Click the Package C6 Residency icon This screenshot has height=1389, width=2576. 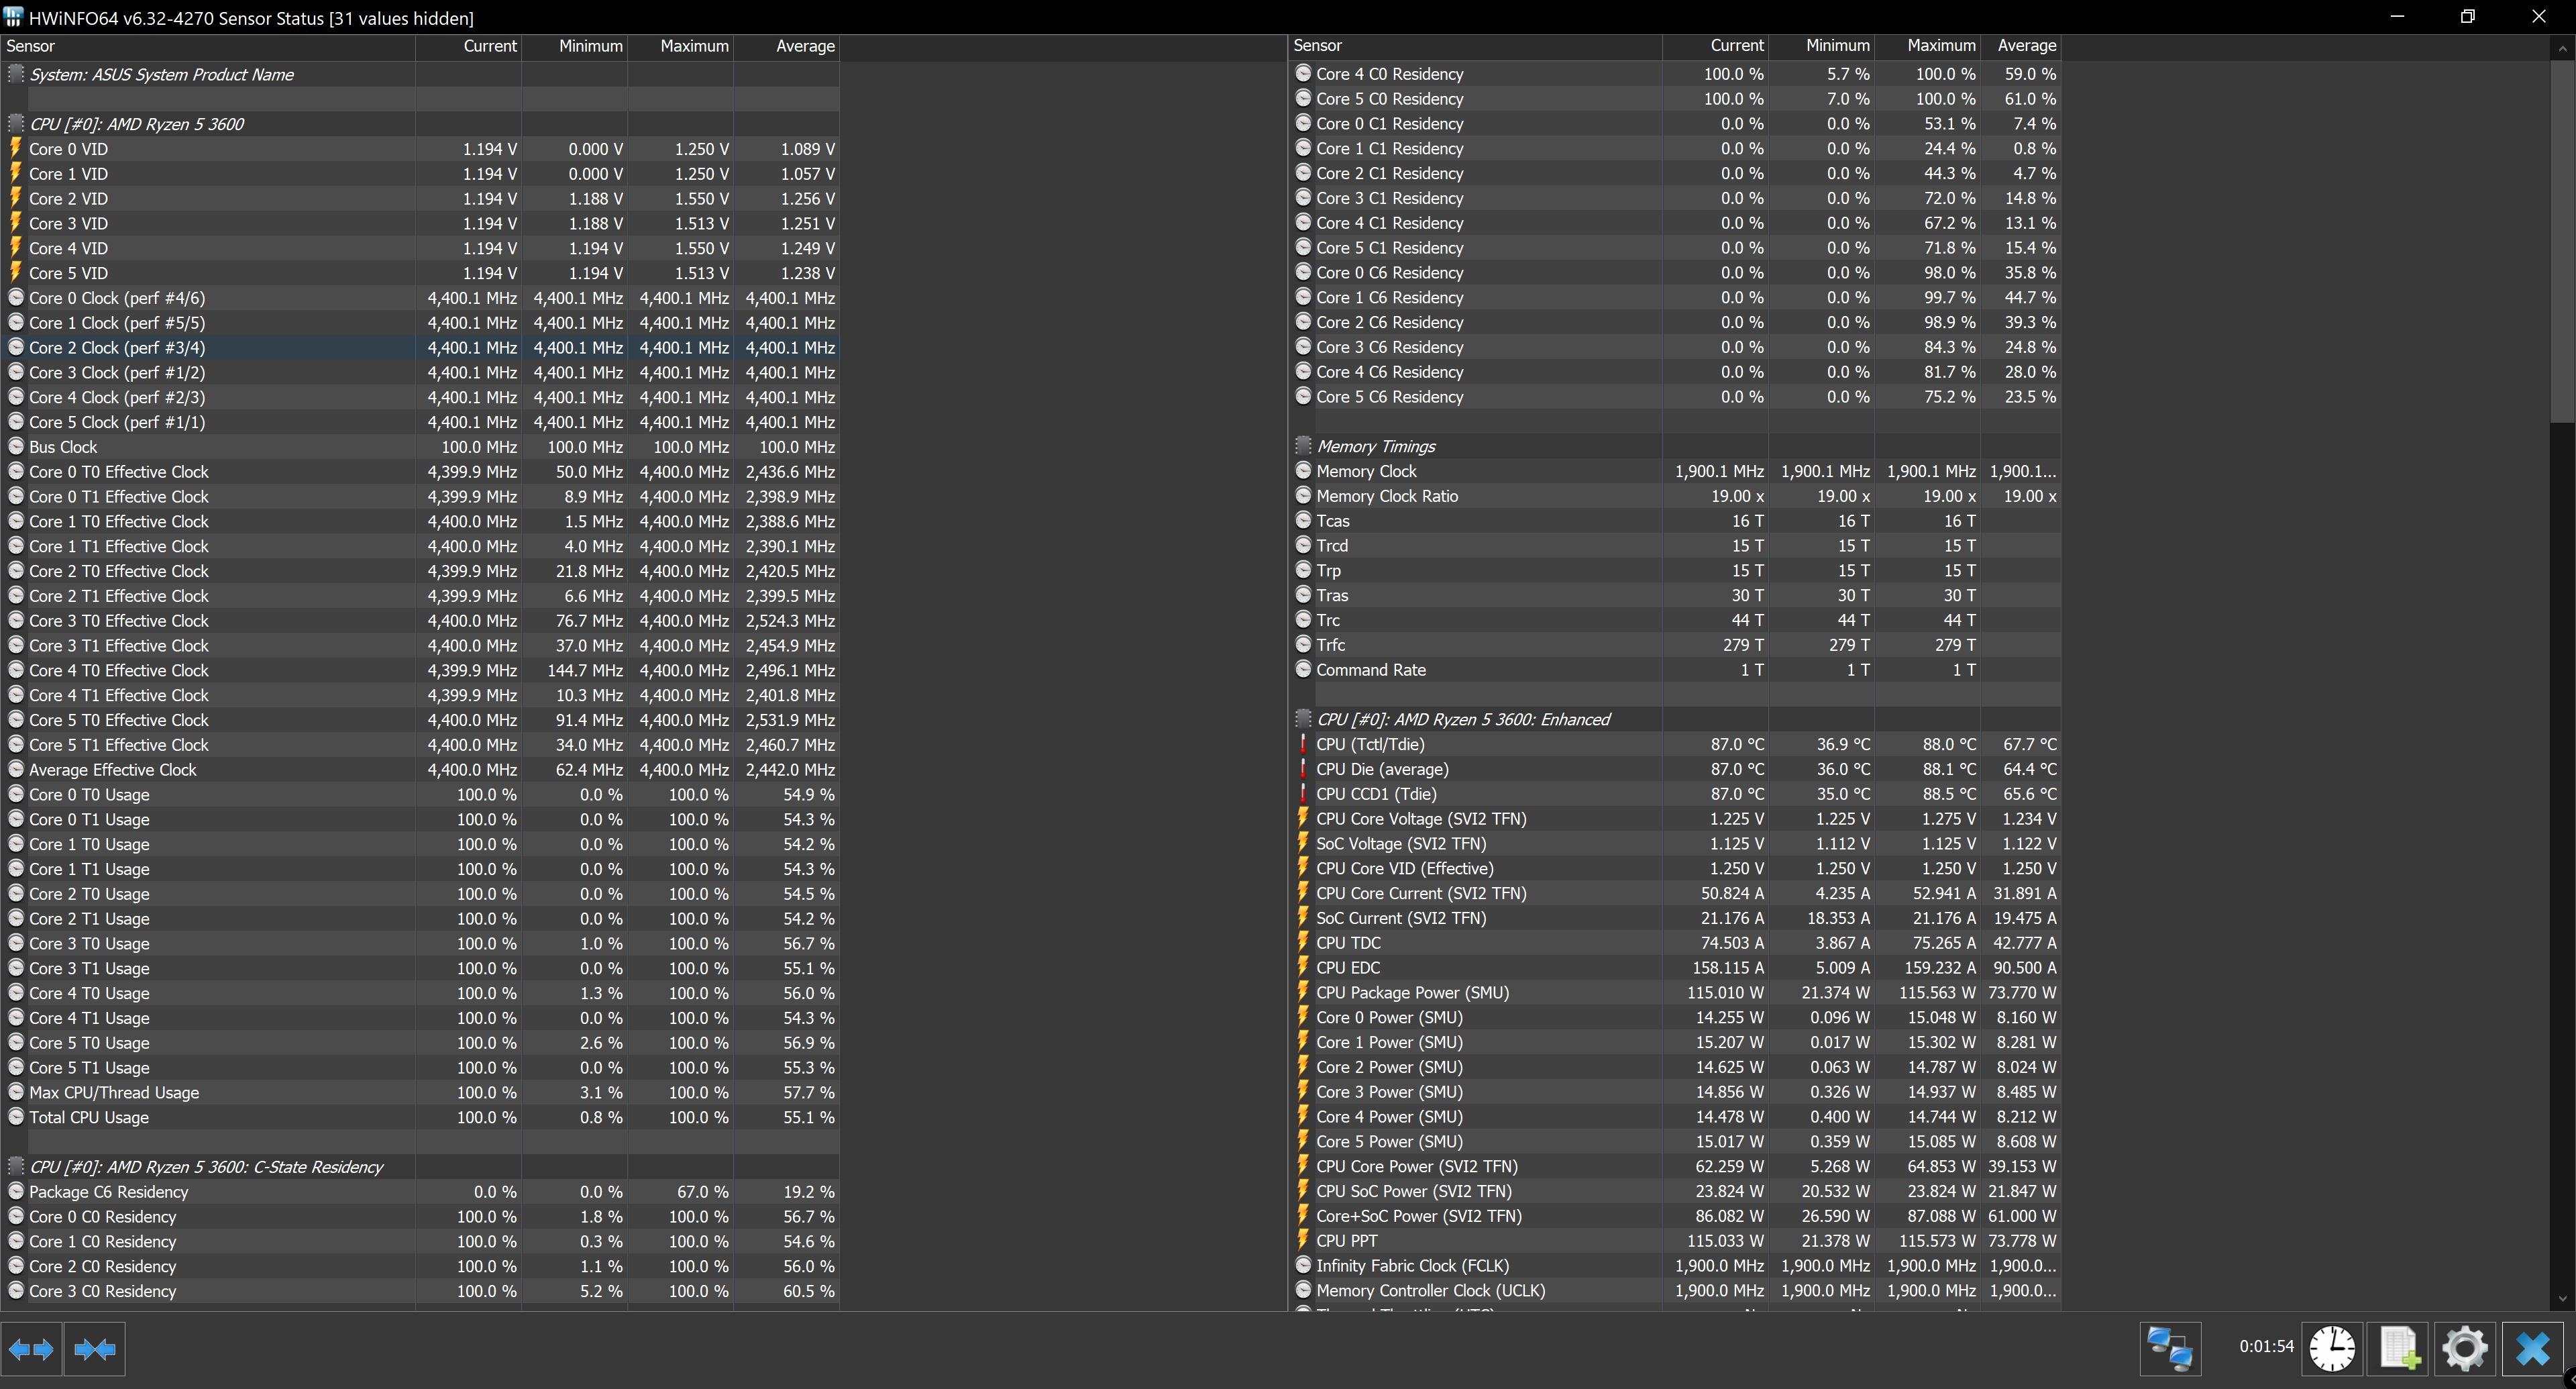coord(15,1191)
